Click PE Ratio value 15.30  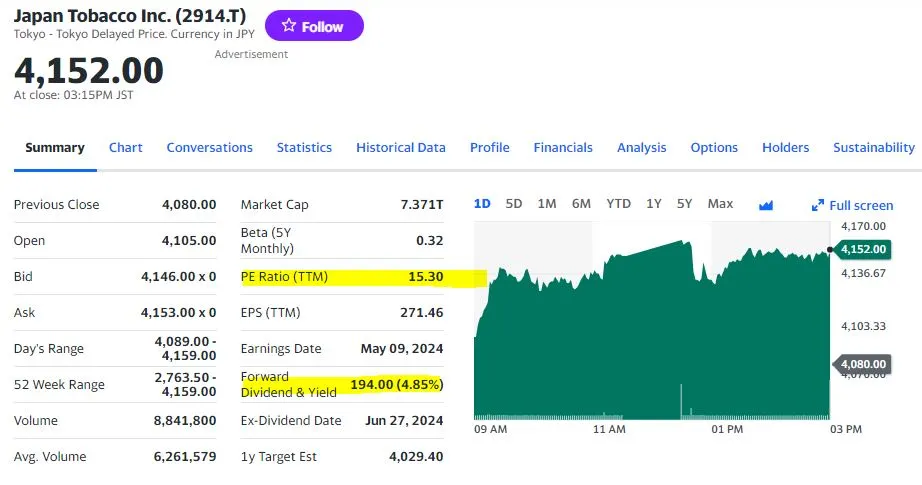click(x=426, y=276)
